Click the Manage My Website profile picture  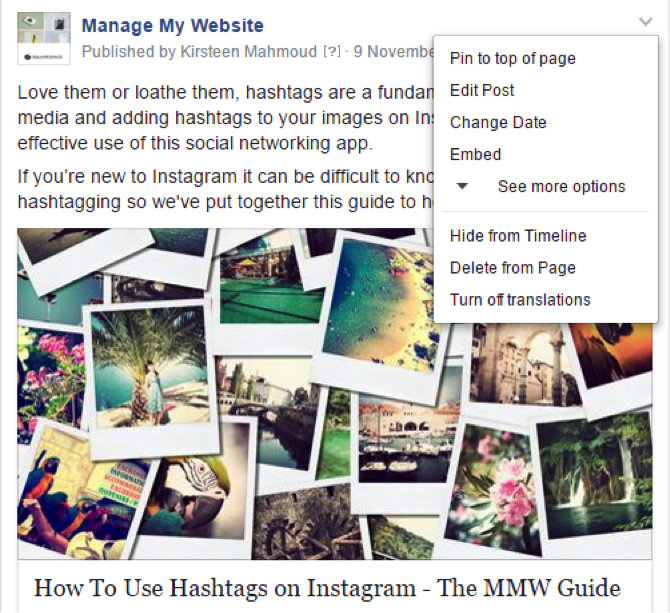coord(44,38)
